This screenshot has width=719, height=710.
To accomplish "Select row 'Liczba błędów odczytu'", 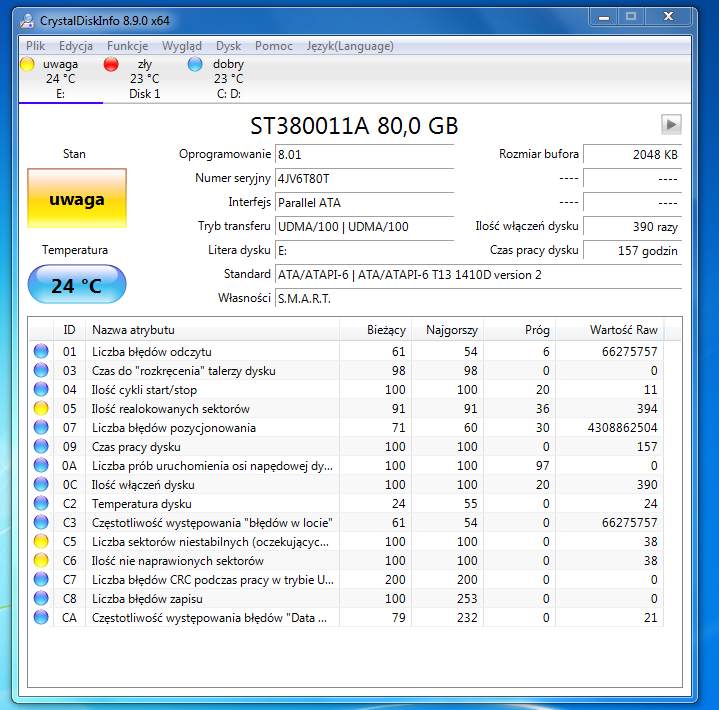I will (347, 351).
